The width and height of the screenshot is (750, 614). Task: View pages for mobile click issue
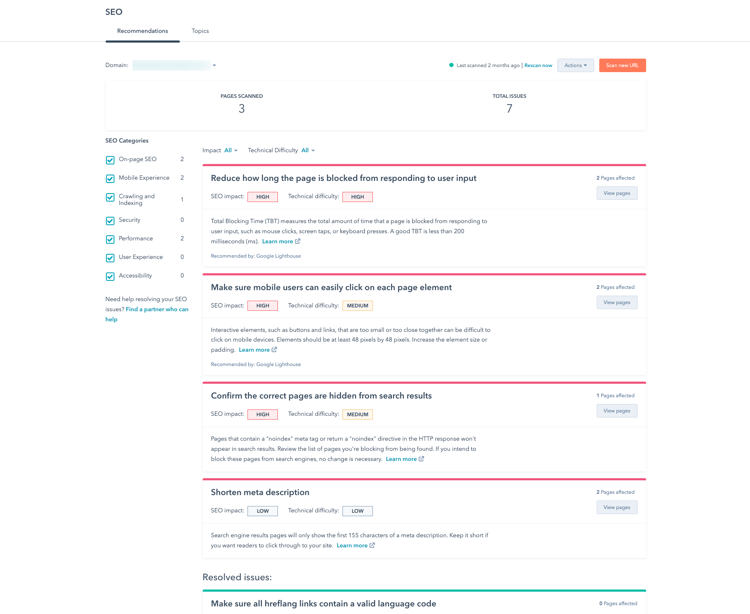[x=617, y=302]
